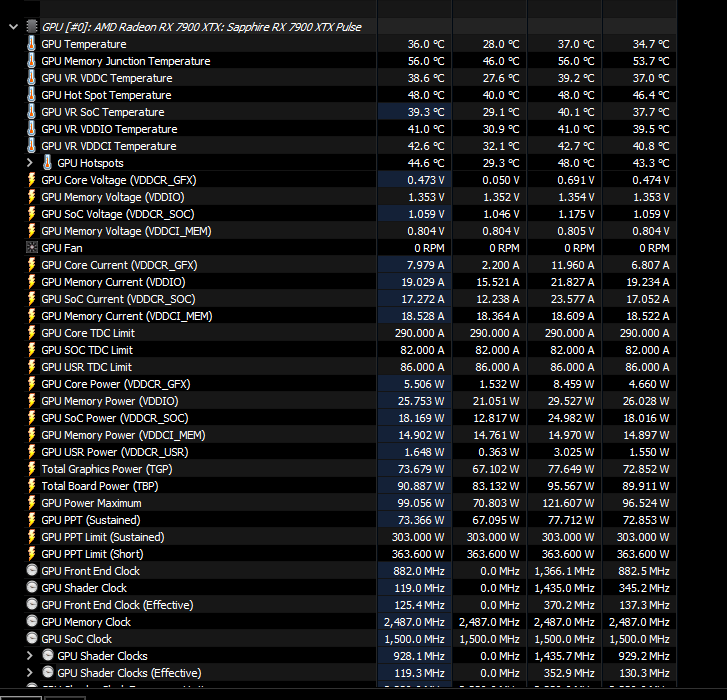This screenshot has height=700, width=727.
Task: Click lightning icon beside GPU Power Maximum
Action: pyautogui.click(x=32, y=503)
